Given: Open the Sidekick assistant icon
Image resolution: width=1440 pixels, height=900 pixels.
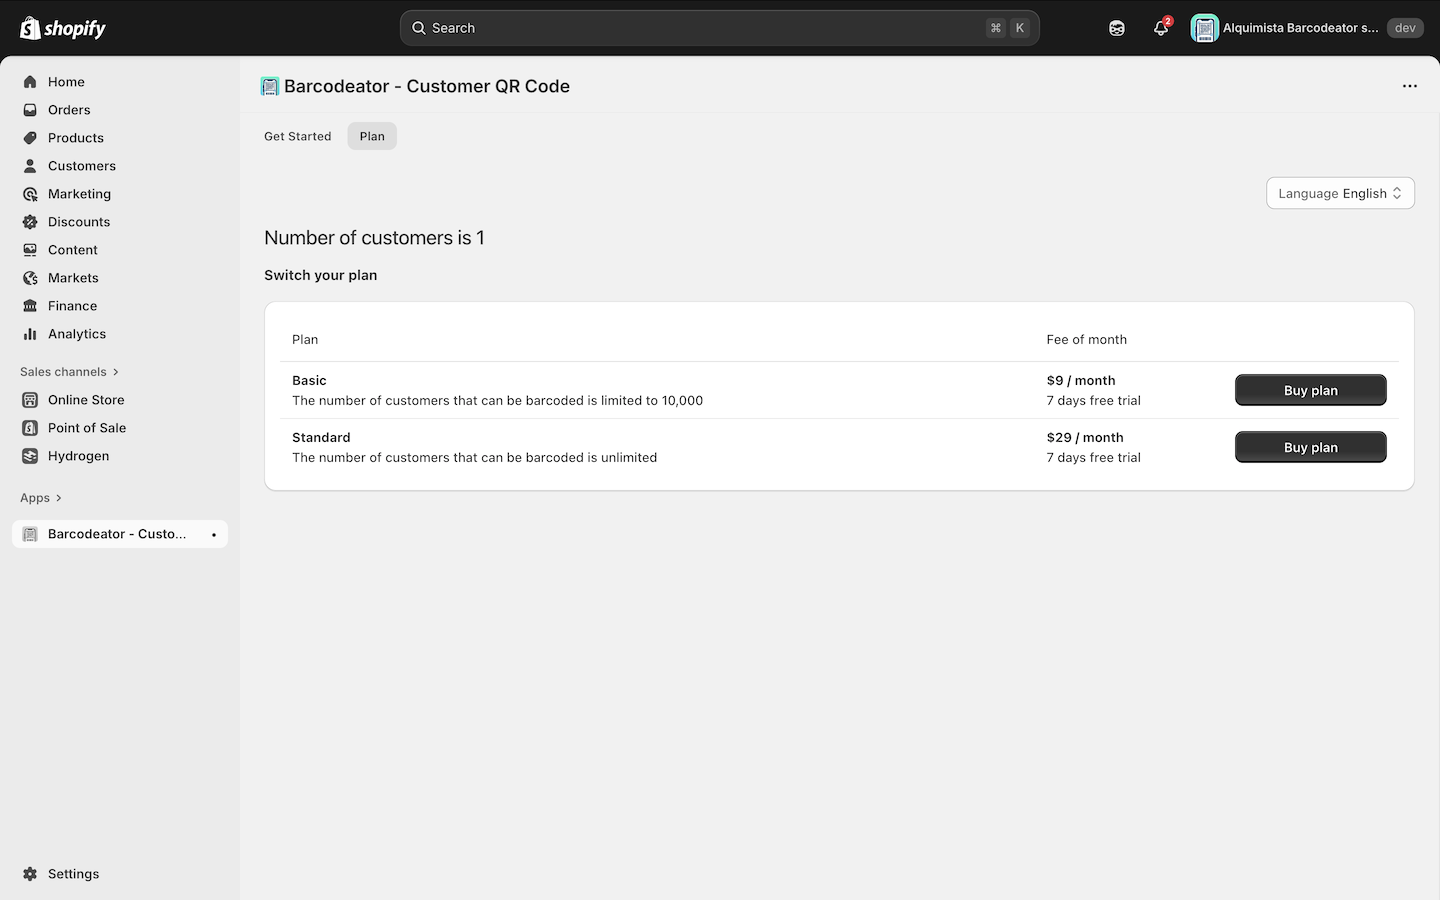Looking at the screenshot, I should point(1116,28).
